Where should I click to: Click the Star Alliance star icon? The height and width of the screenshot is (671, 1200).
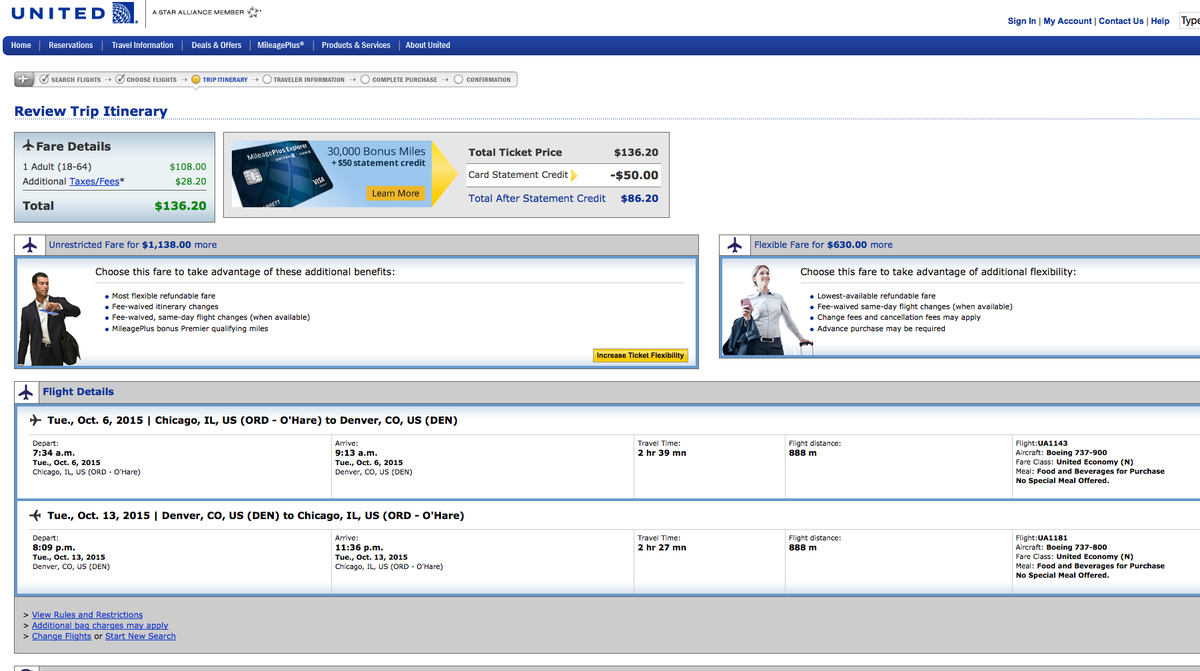click(254, 12)
